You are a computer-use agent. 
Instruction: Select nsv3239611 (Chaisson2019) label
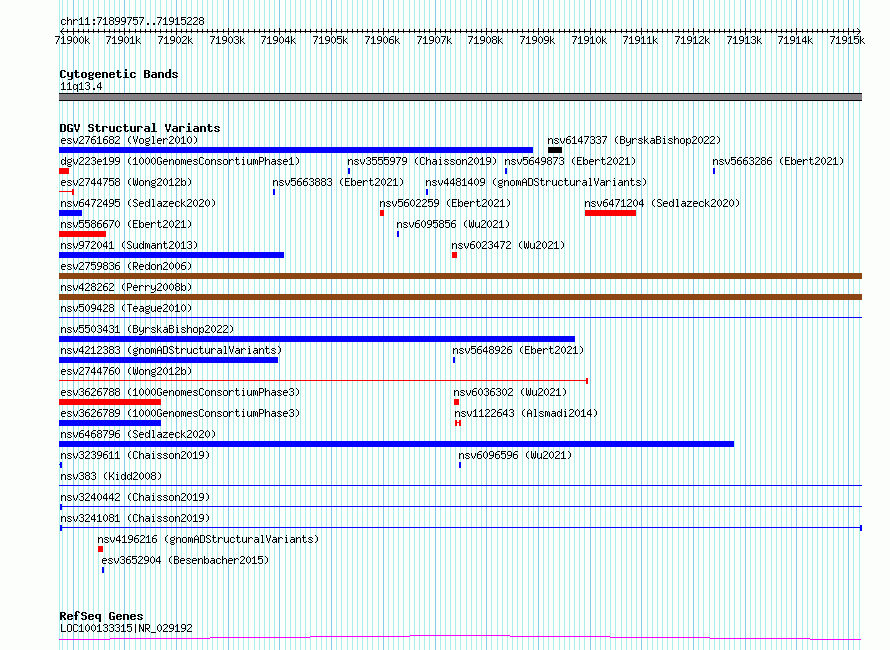[135, 455]
